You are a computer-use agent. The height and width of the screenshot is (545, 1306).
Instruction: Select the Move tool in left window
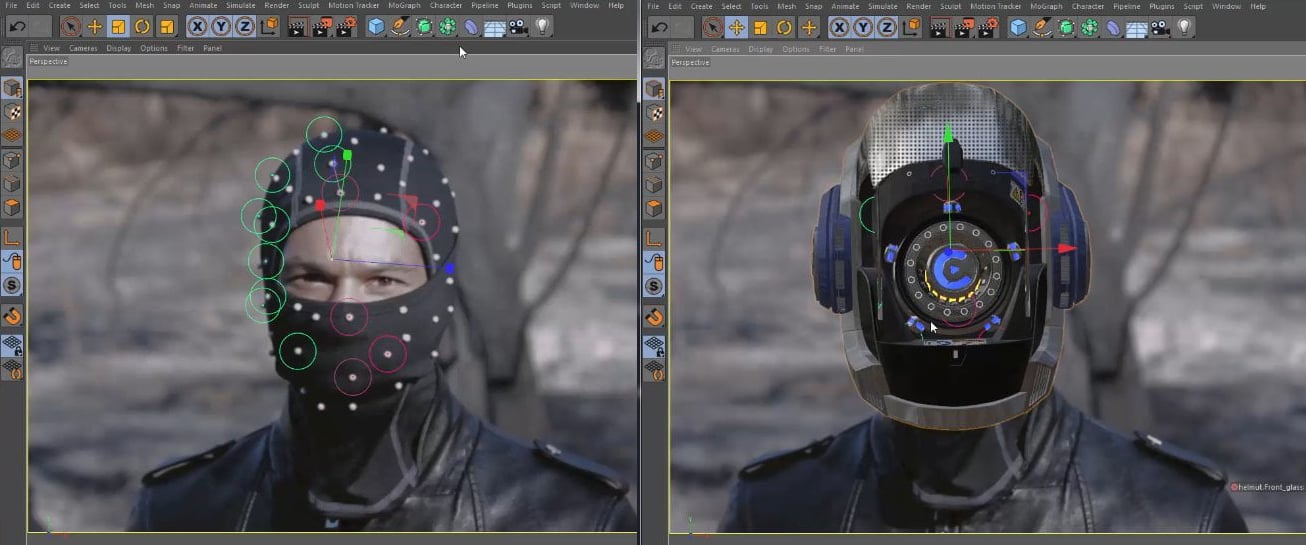(x=95, y=27)
